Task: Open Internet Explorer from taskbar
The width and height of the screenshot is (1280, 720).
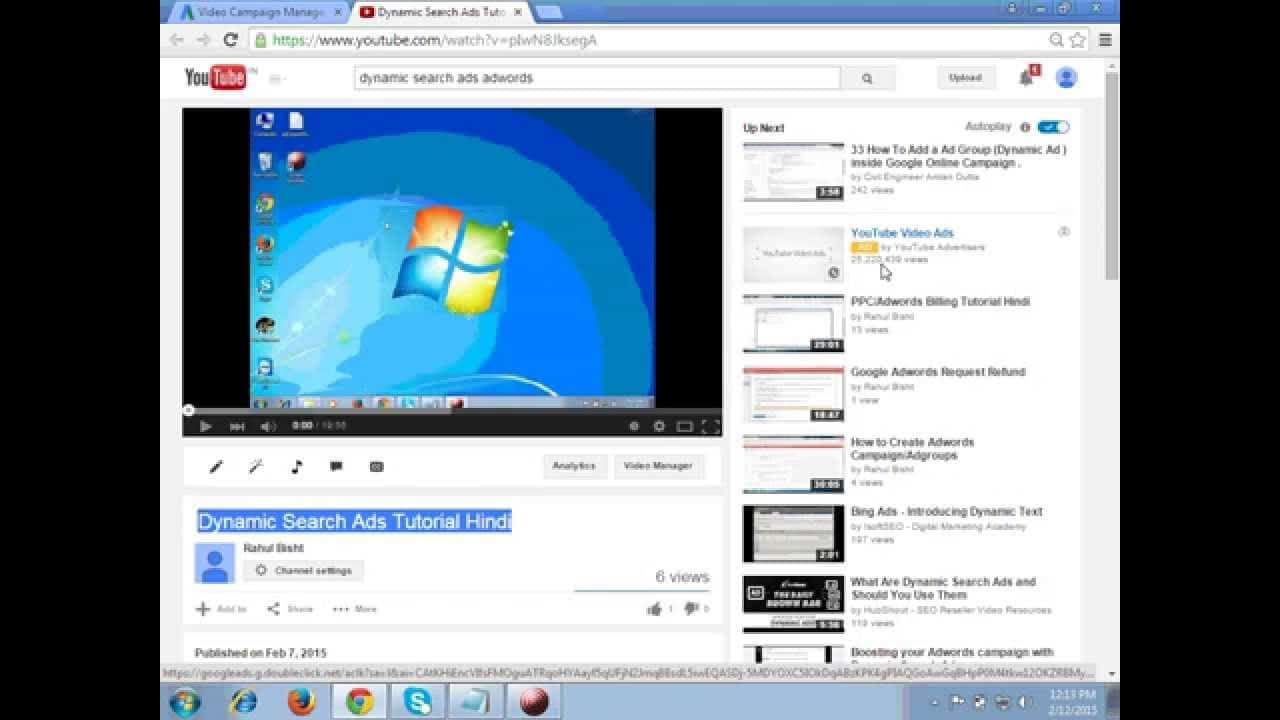Action: coord(243,702)
